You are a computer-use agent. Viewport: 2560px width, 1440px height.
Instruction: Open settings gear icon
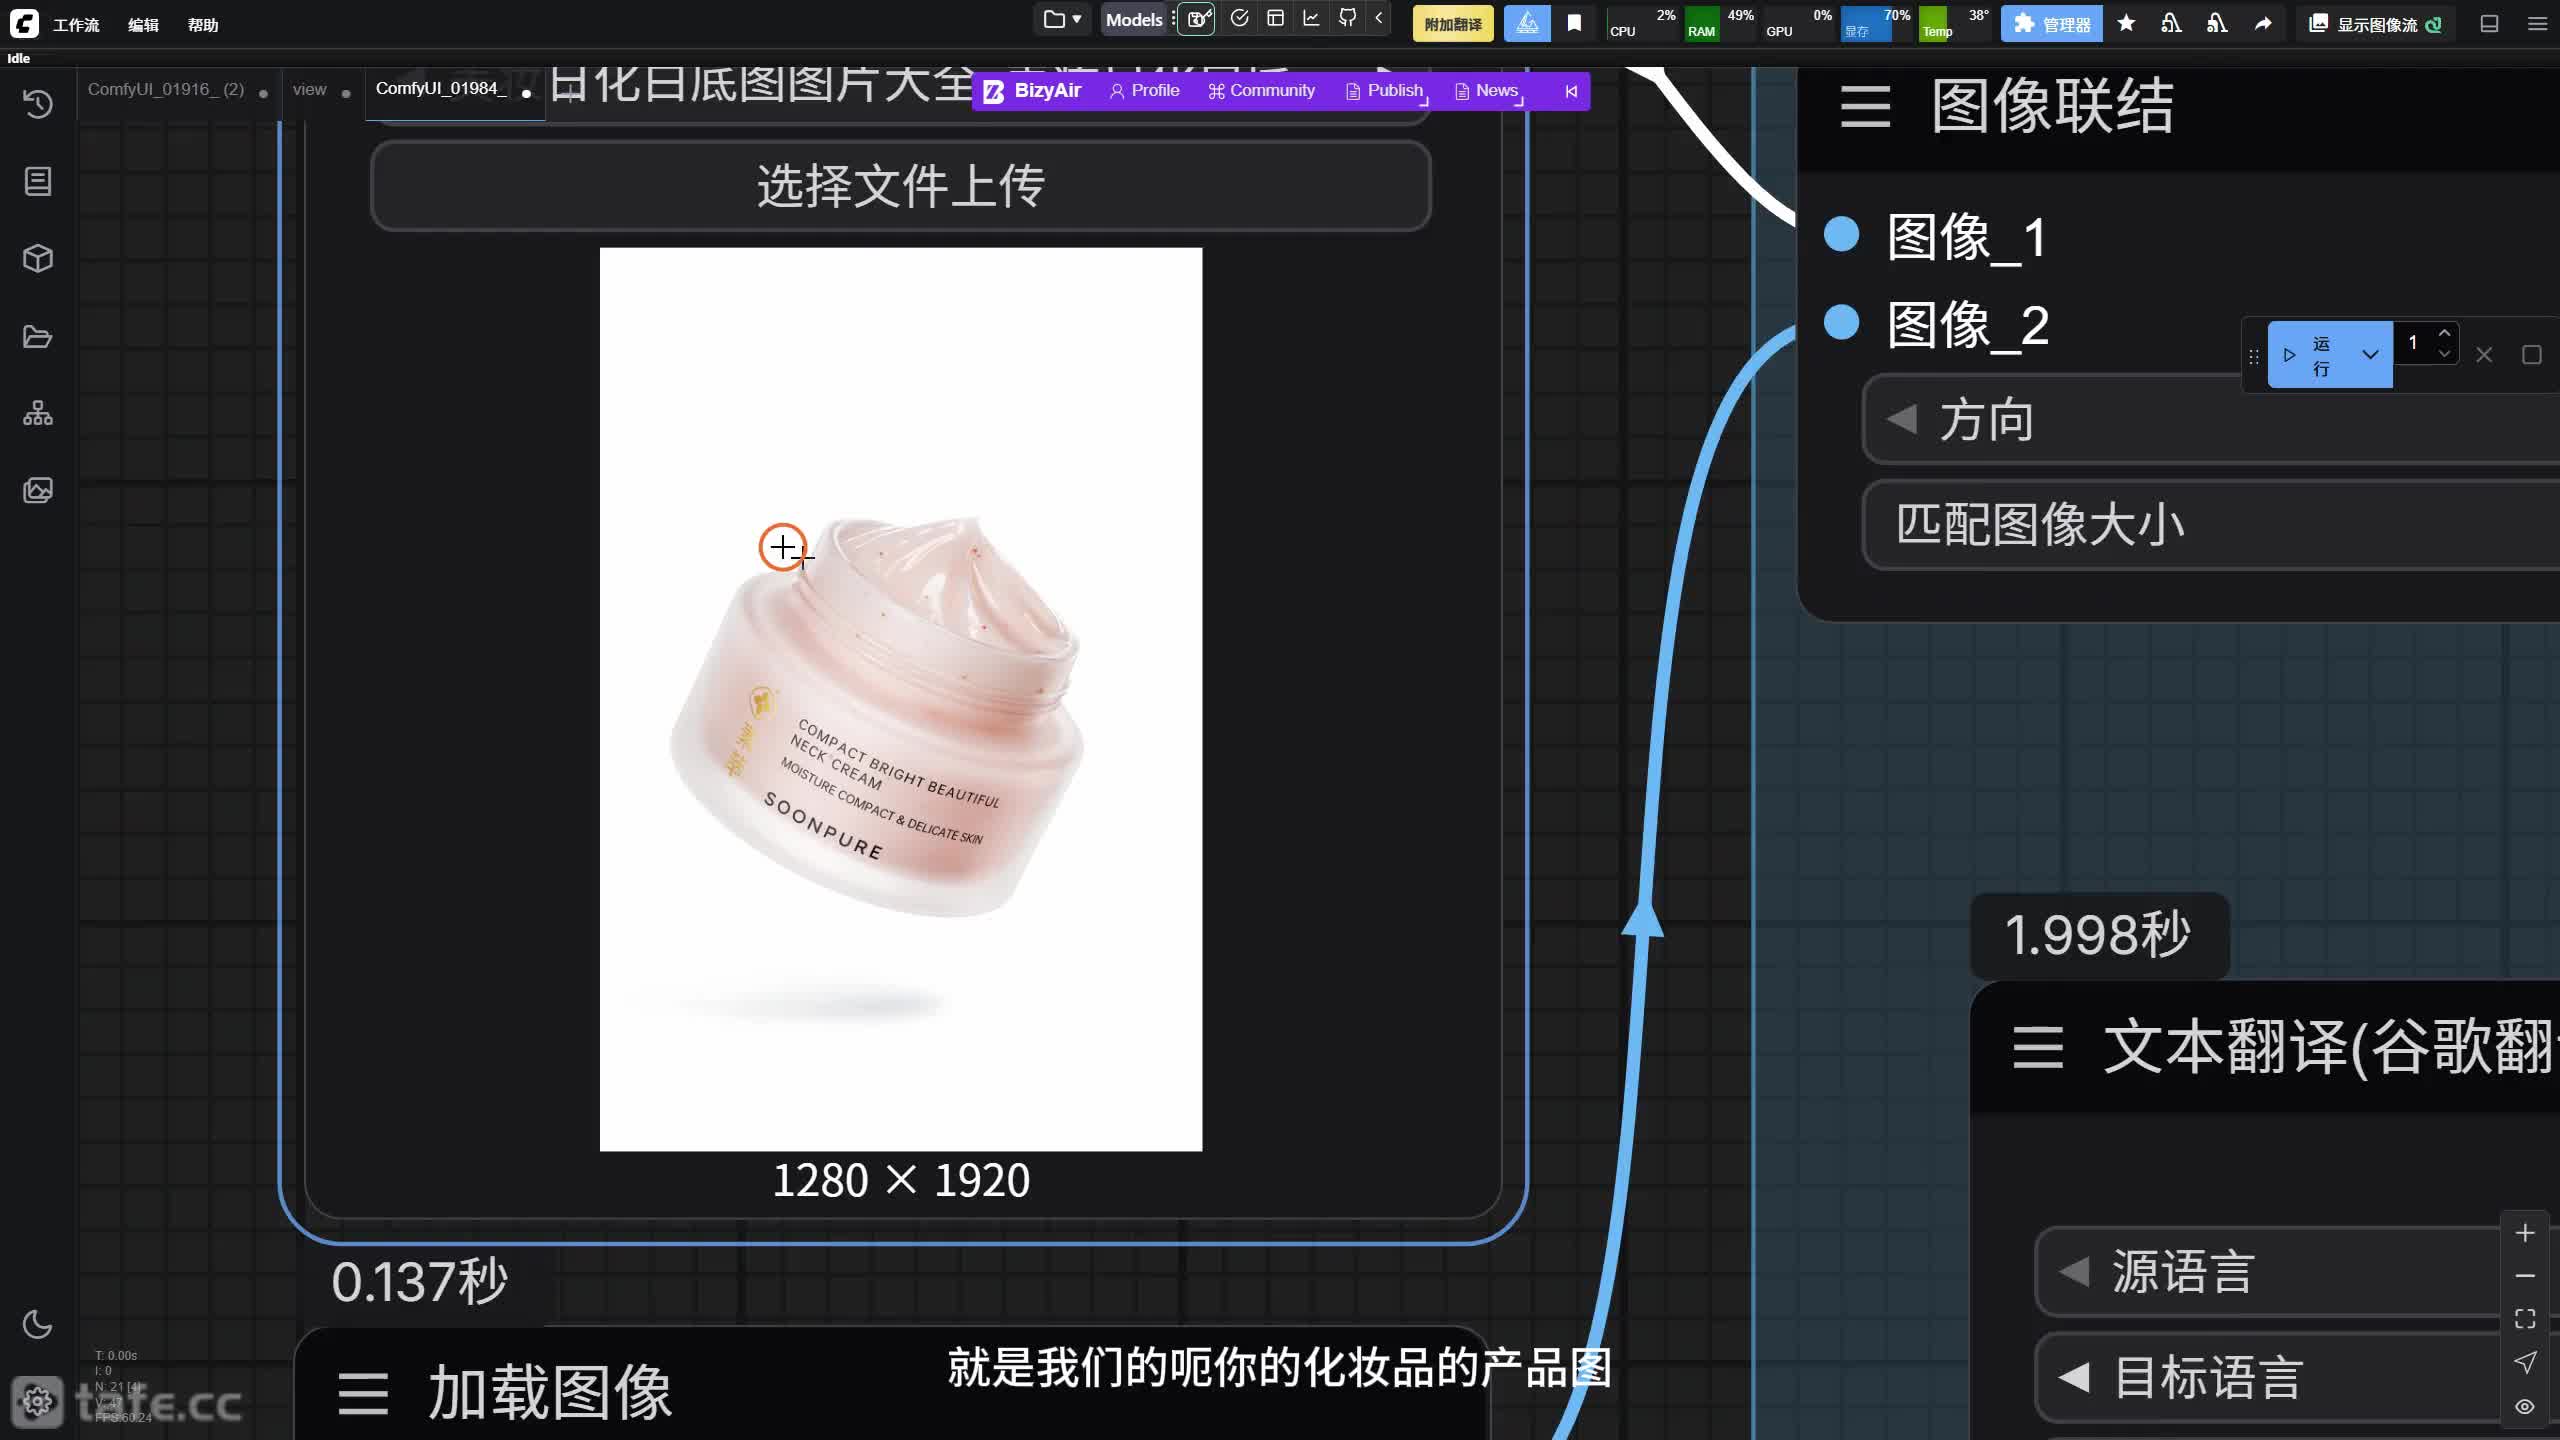tap(38, 1402)
